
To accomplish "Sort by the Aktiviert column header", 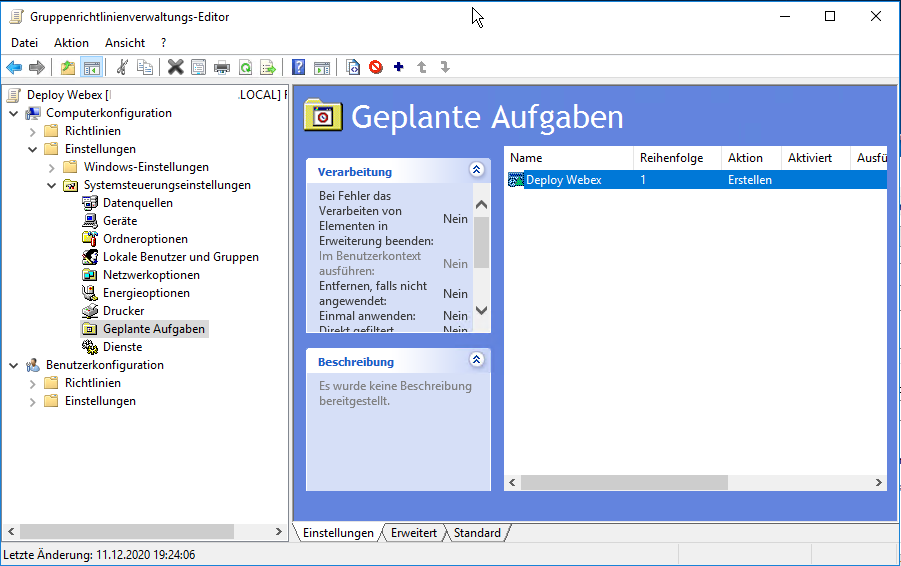I will [x=815, y=158].
